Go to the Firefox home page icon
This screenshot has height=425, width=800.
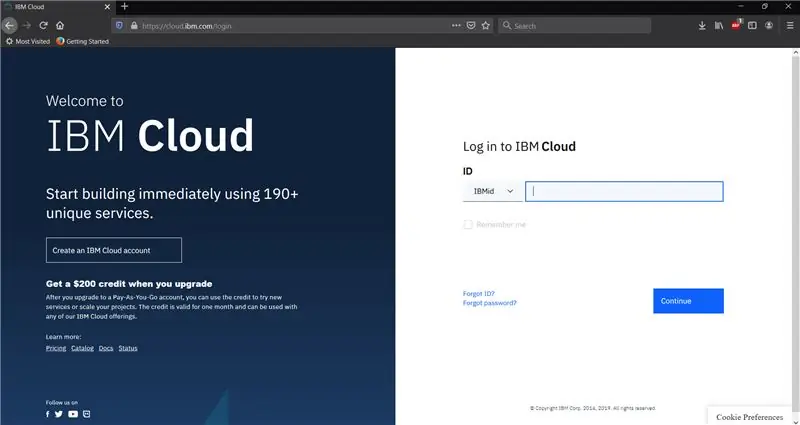(x=60, y=26)
